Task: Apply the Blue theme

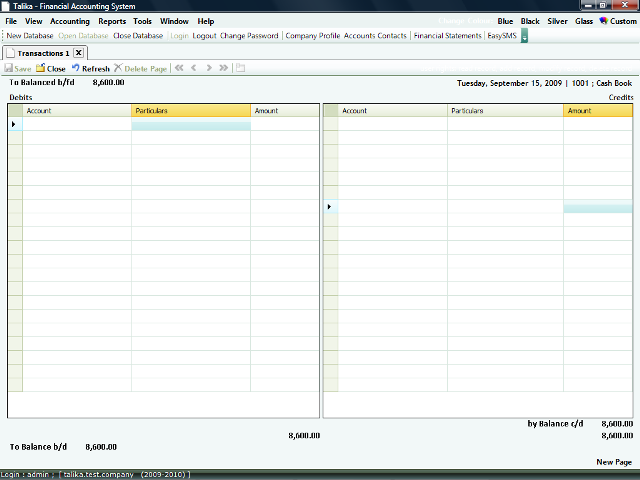Action: point(505,21)
